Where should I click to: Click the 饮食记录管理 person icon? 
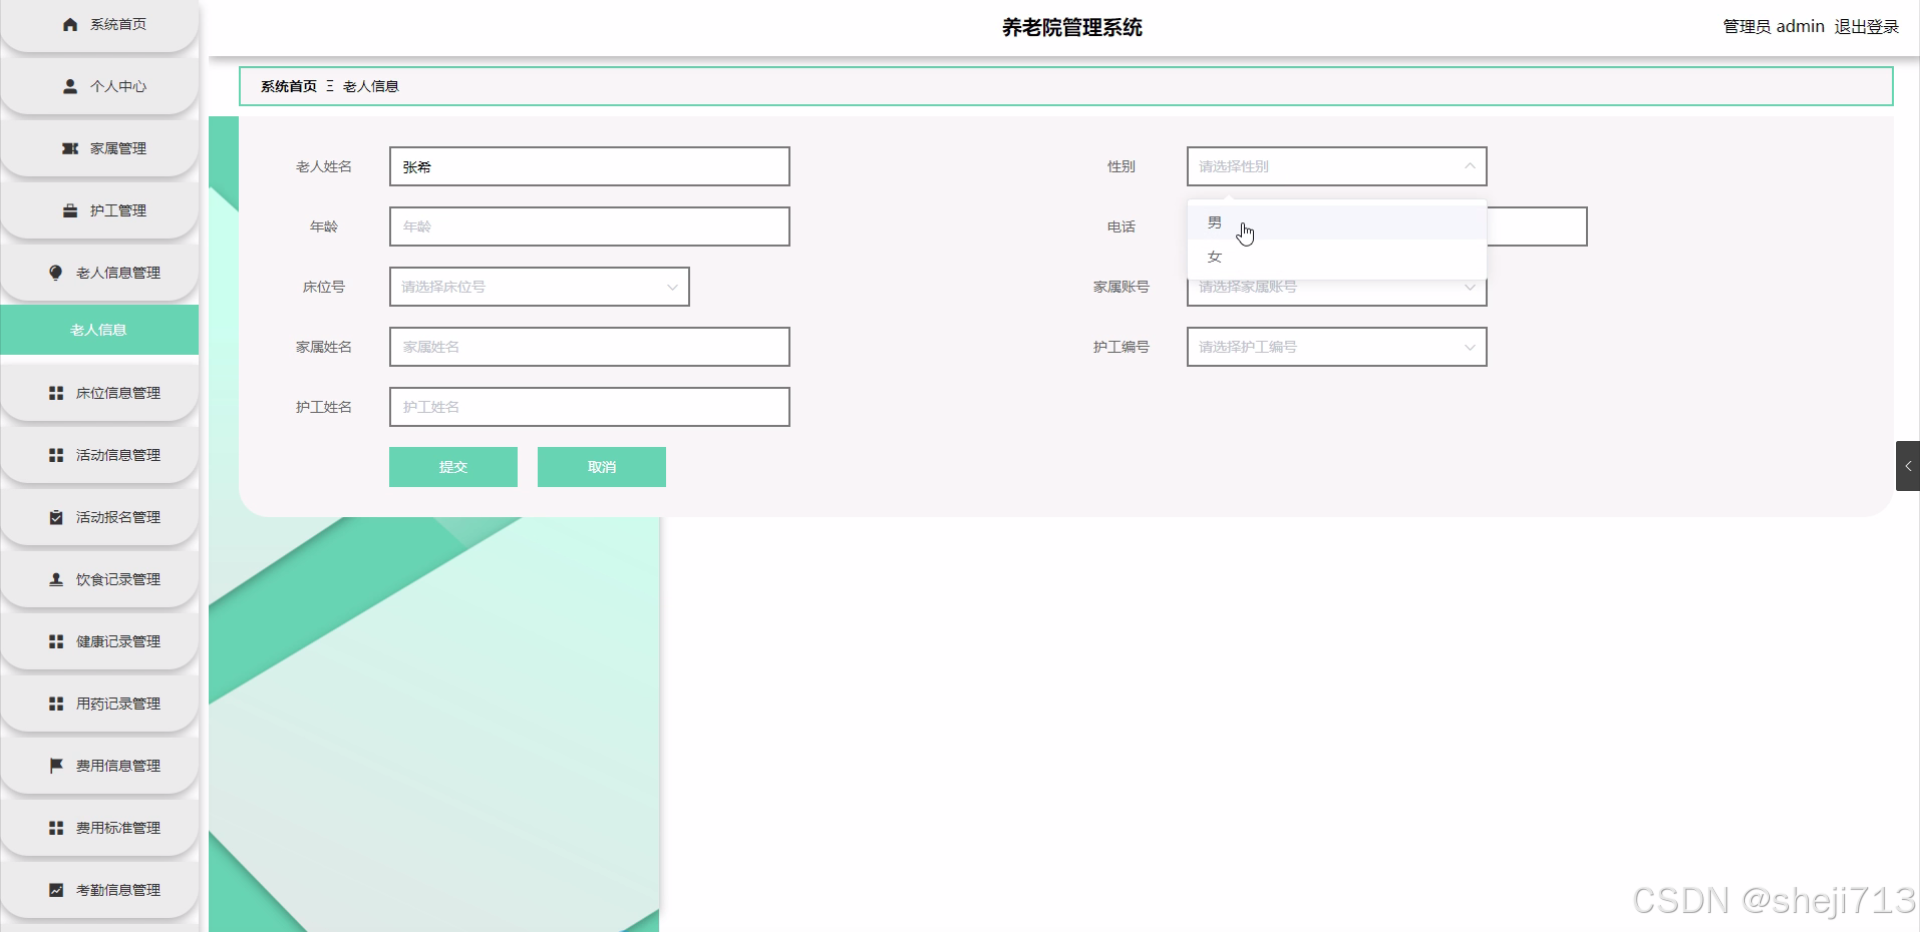click(55, 579)
